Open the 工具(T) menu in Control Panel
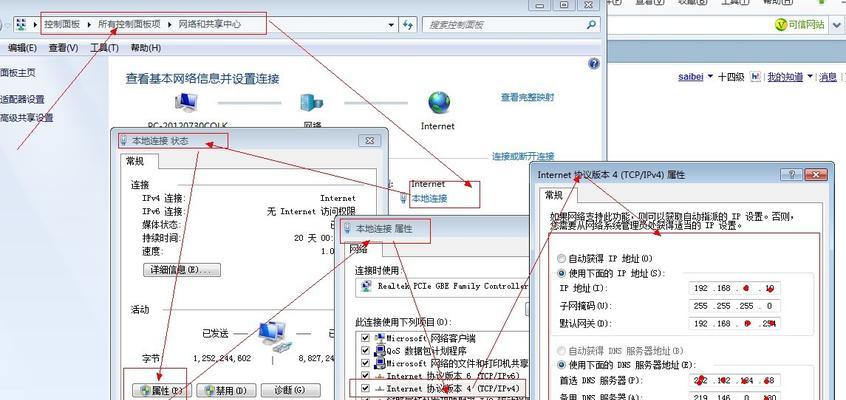This screenshot has width=846, height=400. tap(104, 48)
